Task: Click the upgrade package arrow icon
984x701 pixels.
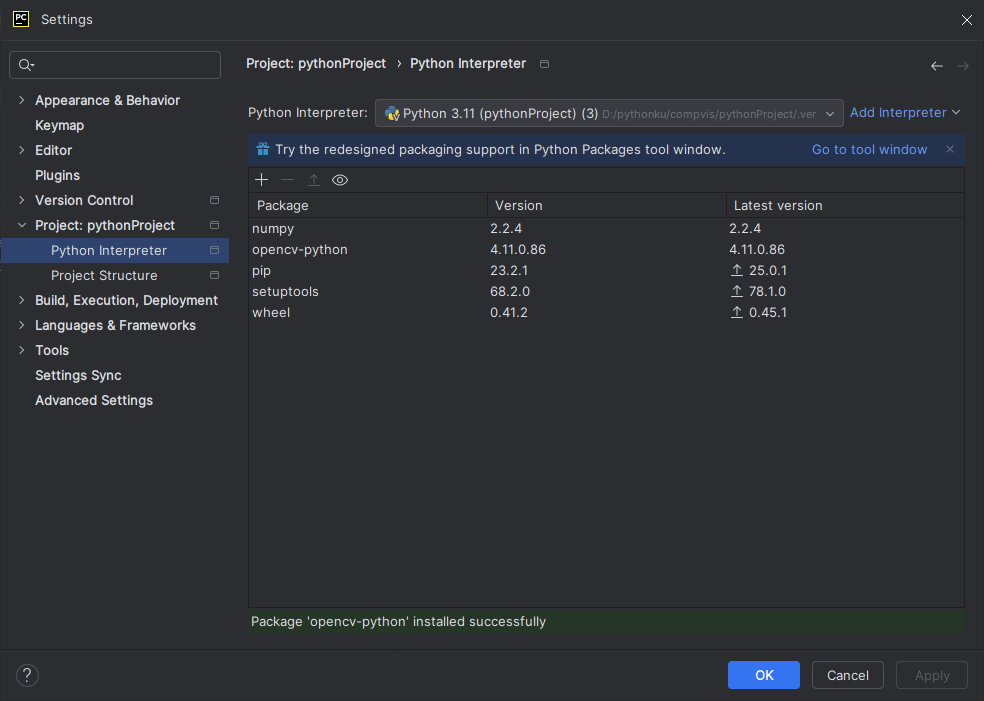Action: (x=314, y=180)
